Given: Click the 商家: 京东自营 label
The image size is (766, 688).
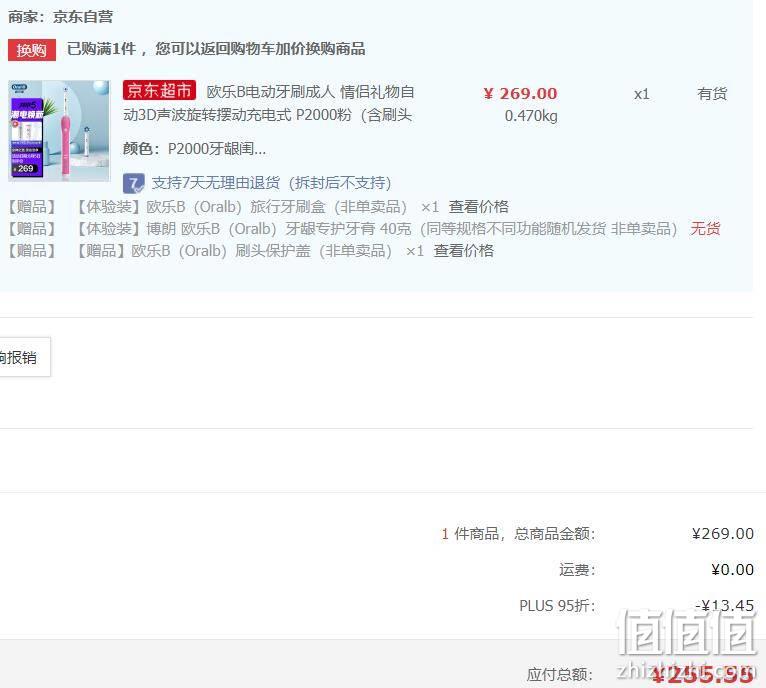Looking at the screenshot, I should [x=61, y=17].
